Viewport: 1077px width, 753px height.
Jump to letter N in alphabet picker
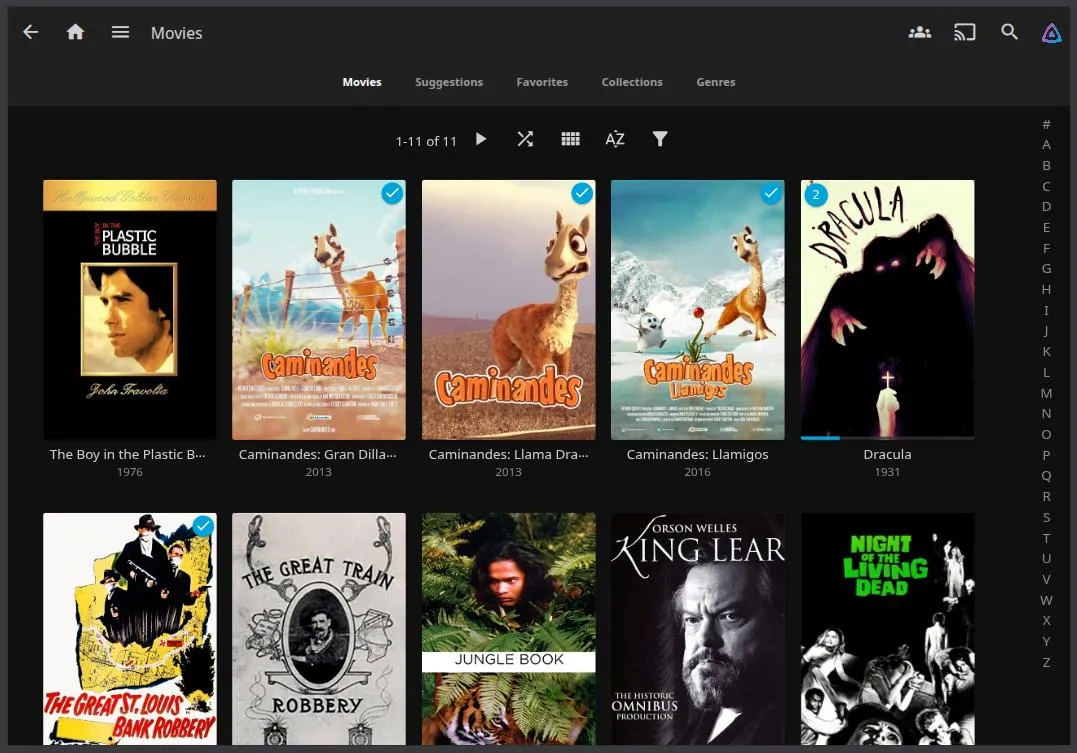(x=1046, y=414)
